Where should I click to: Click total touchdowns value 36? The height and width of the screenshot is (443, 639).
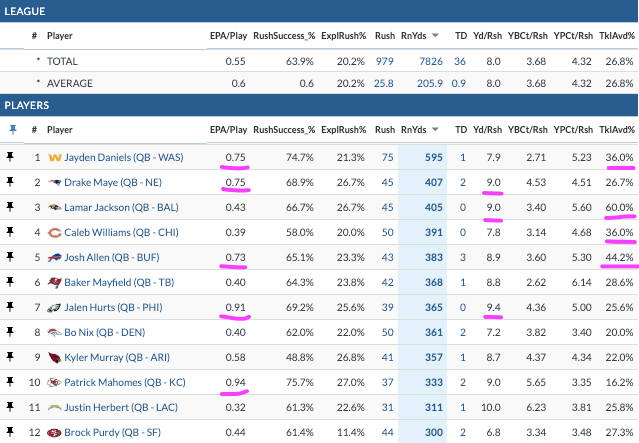click(460, 61)
